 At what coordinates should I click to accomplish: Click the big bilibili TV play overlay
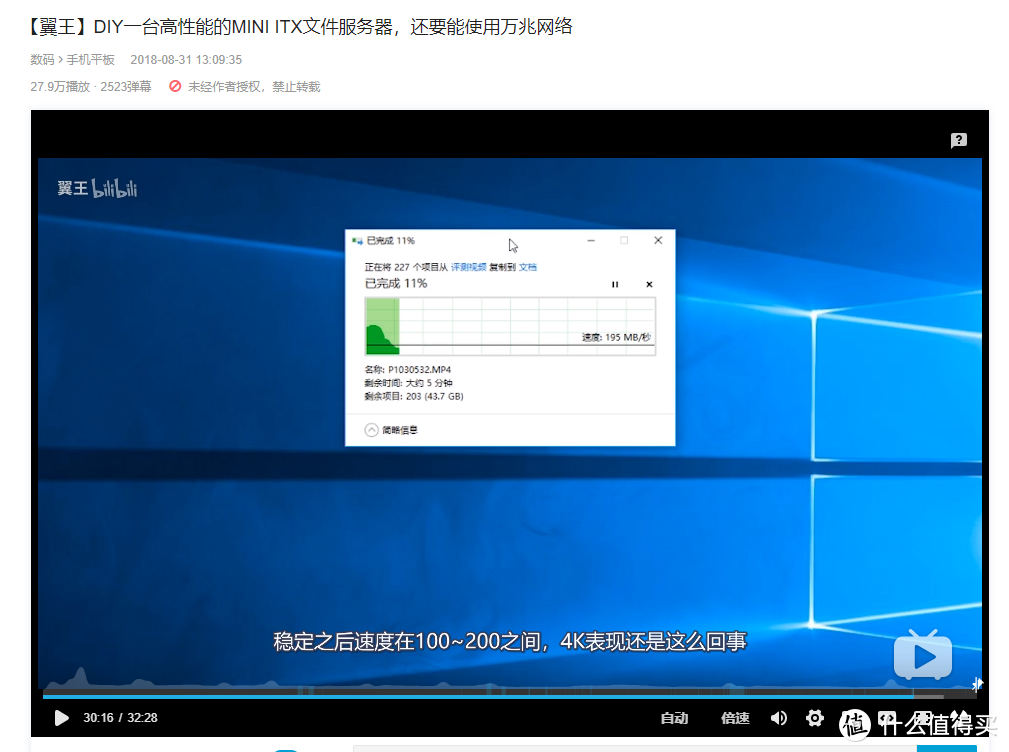pyautogui.click(x=922, y=655)
